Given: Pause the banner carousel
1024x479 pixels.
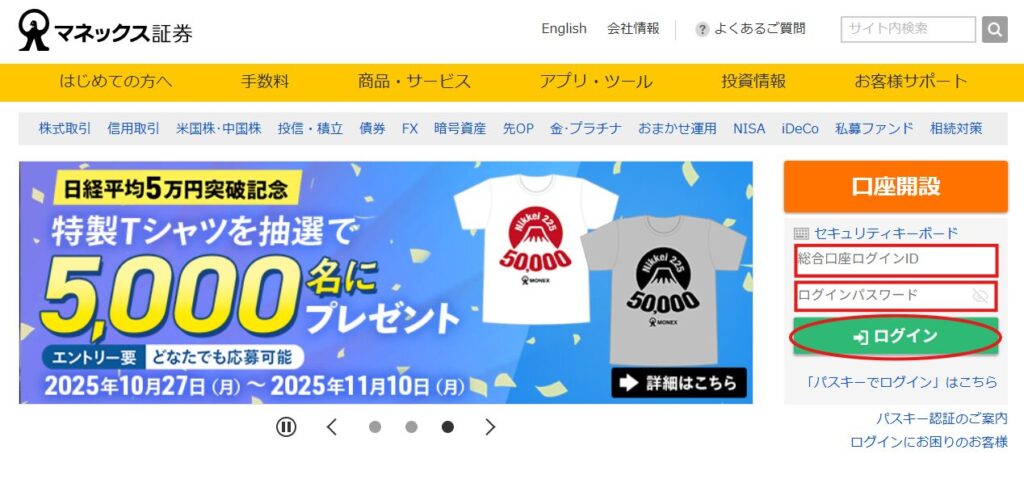Looking at the screenshot, I should coord(286,427).
